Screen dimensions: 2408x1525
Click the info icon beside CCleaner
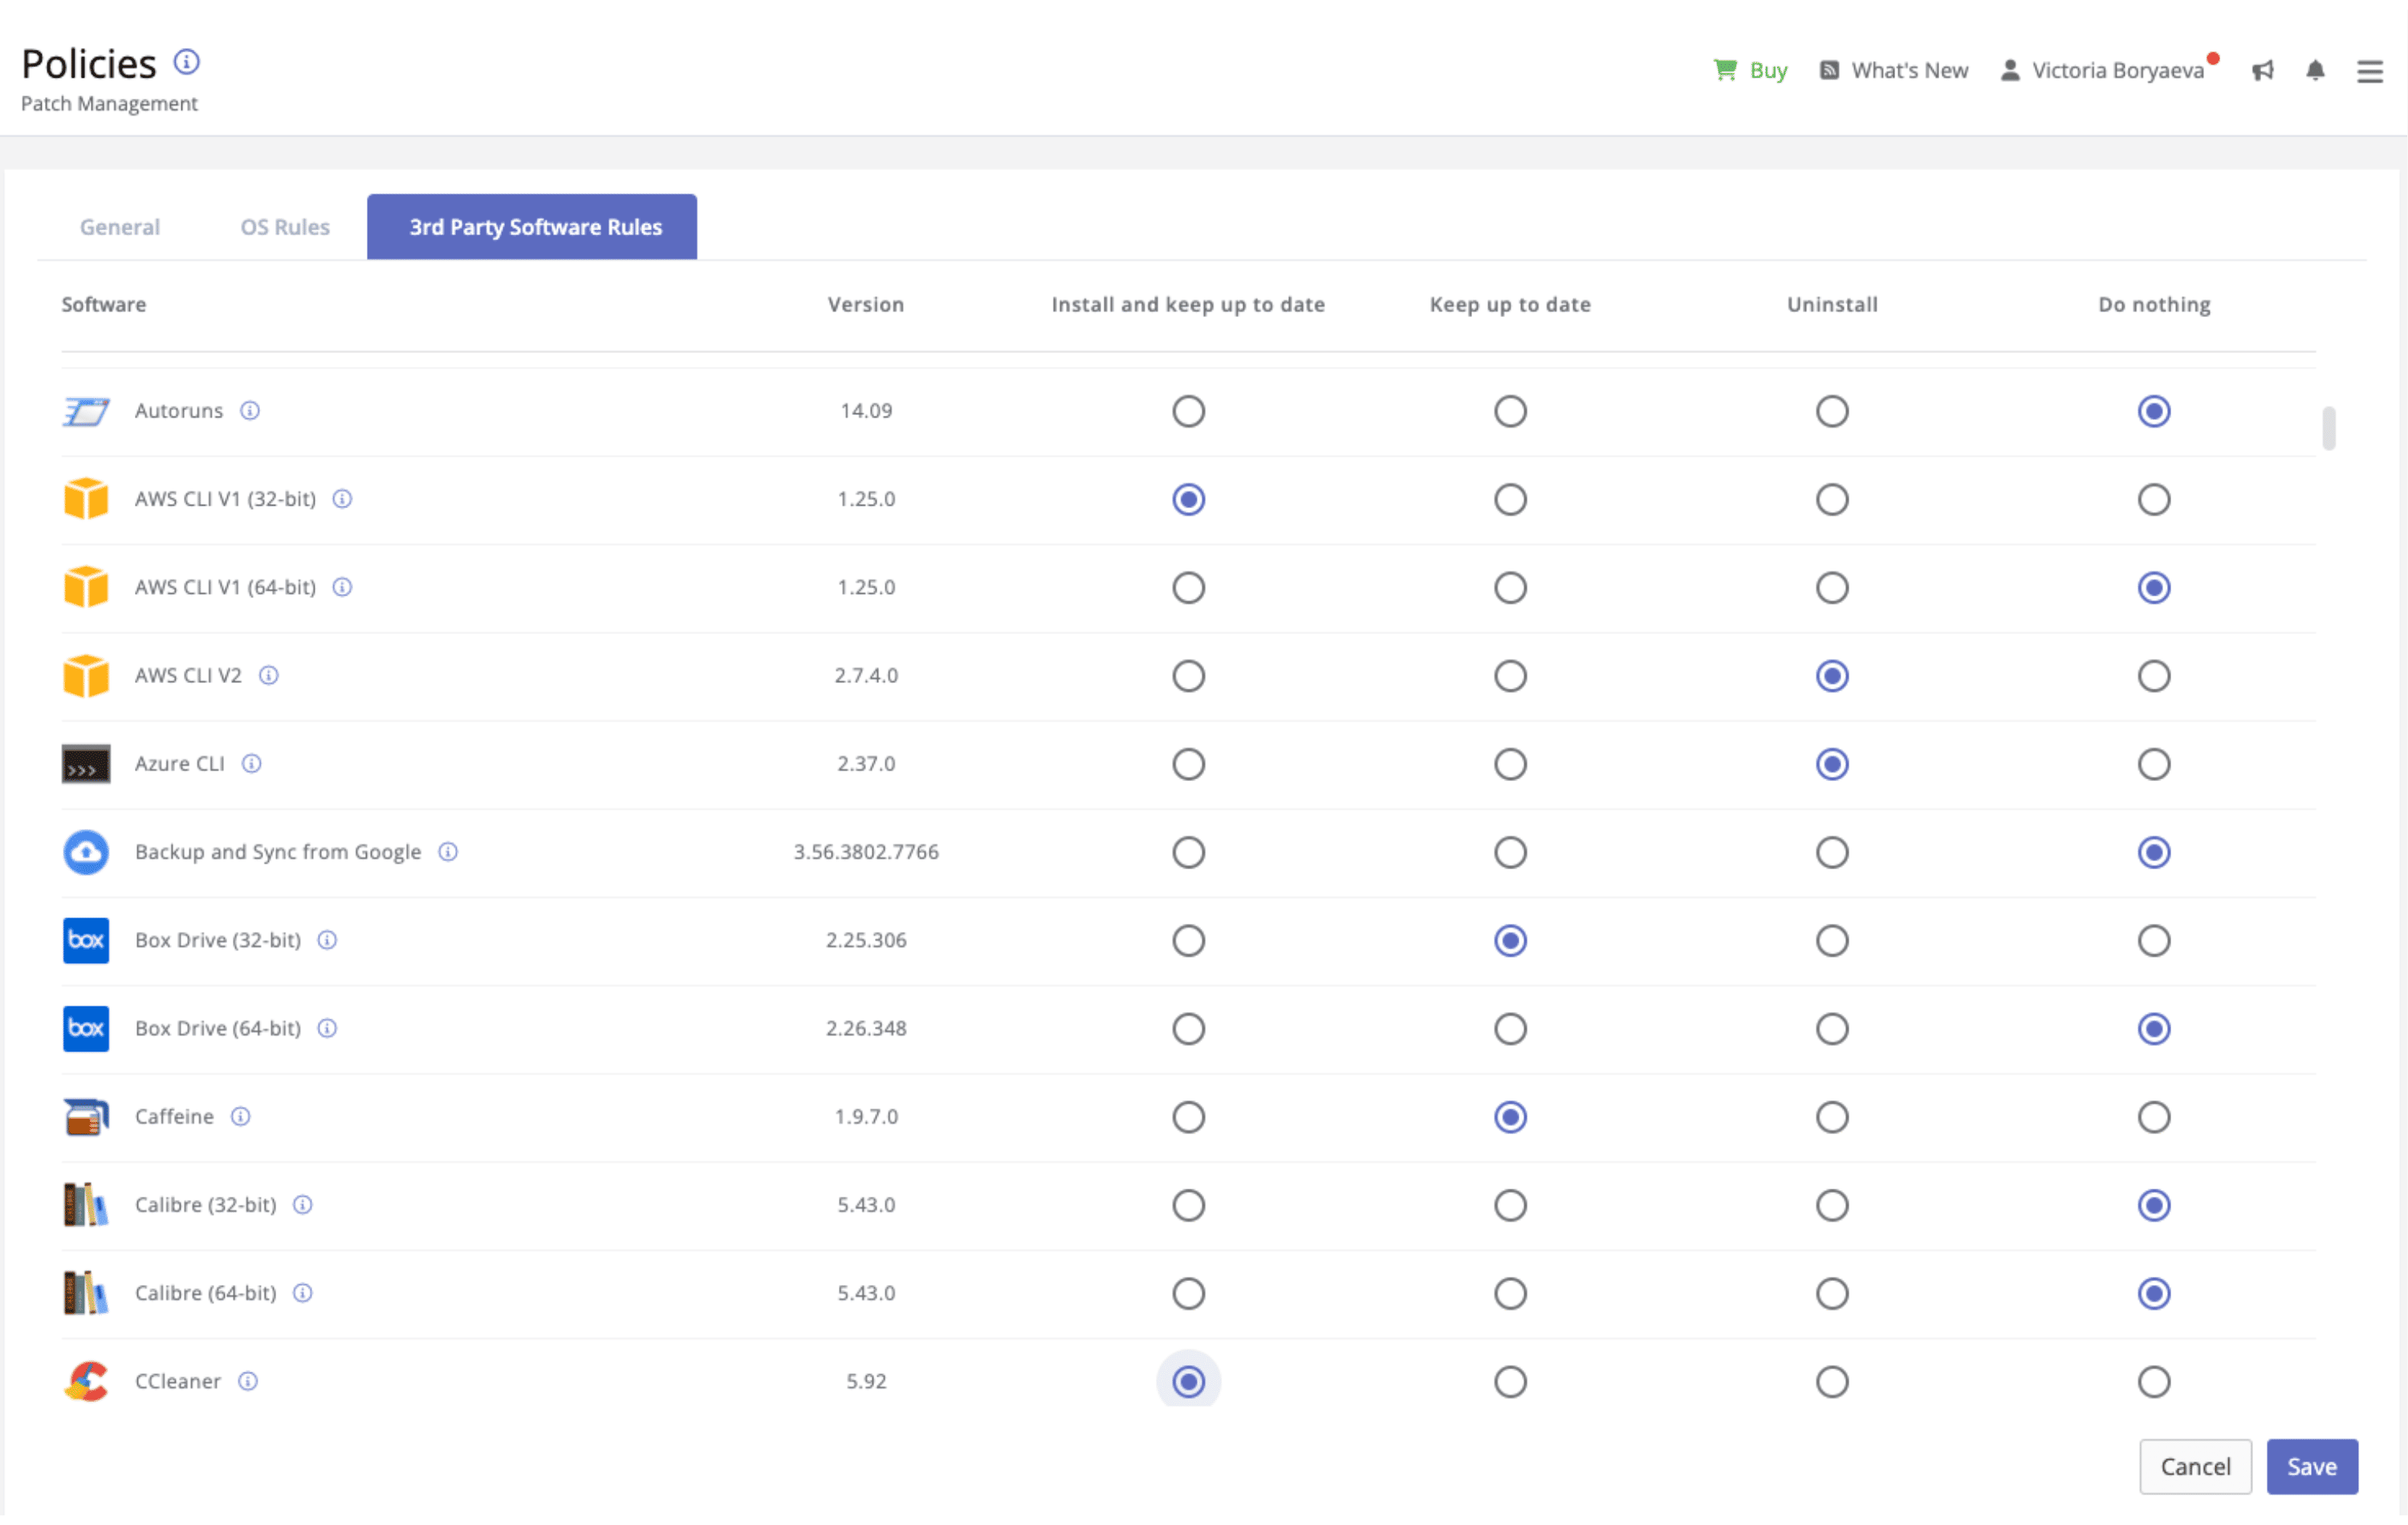coord(248,1381)
